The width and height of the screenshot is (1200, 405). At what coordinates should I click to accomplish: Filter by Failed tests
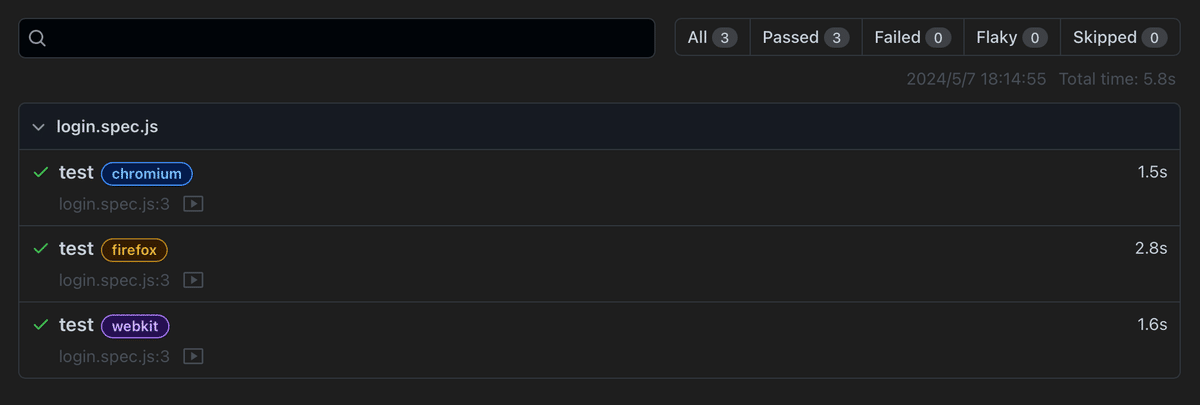[x=912, y=37]
